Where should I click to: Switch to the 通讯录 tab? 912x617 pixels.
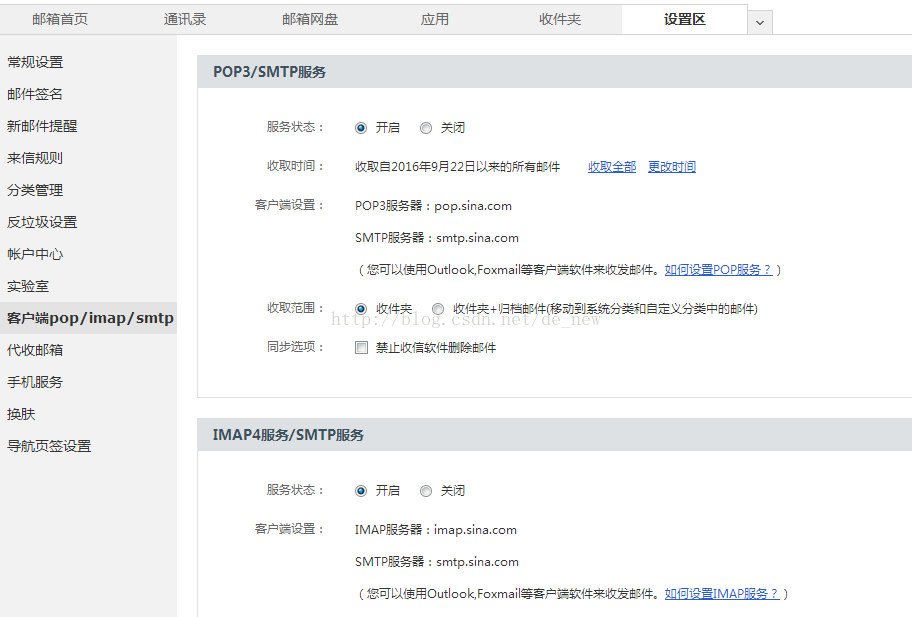tap(185, 19)
